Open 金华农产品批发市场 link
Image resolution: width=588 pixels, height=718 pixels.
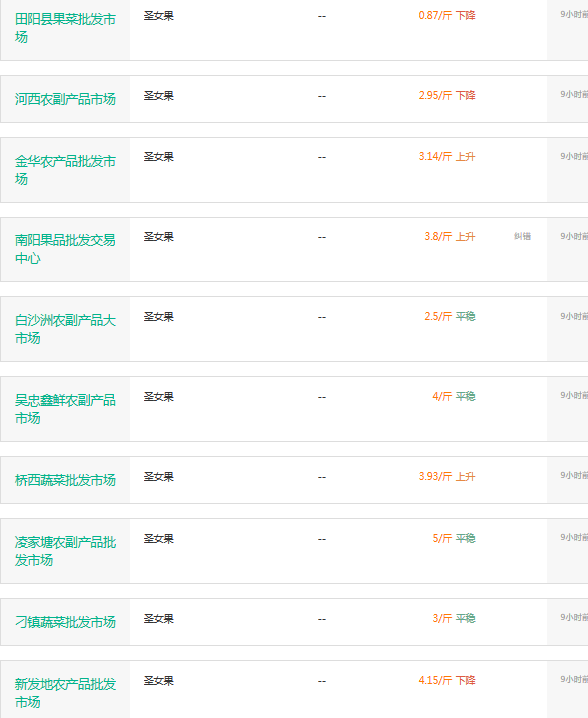point(65,170)
